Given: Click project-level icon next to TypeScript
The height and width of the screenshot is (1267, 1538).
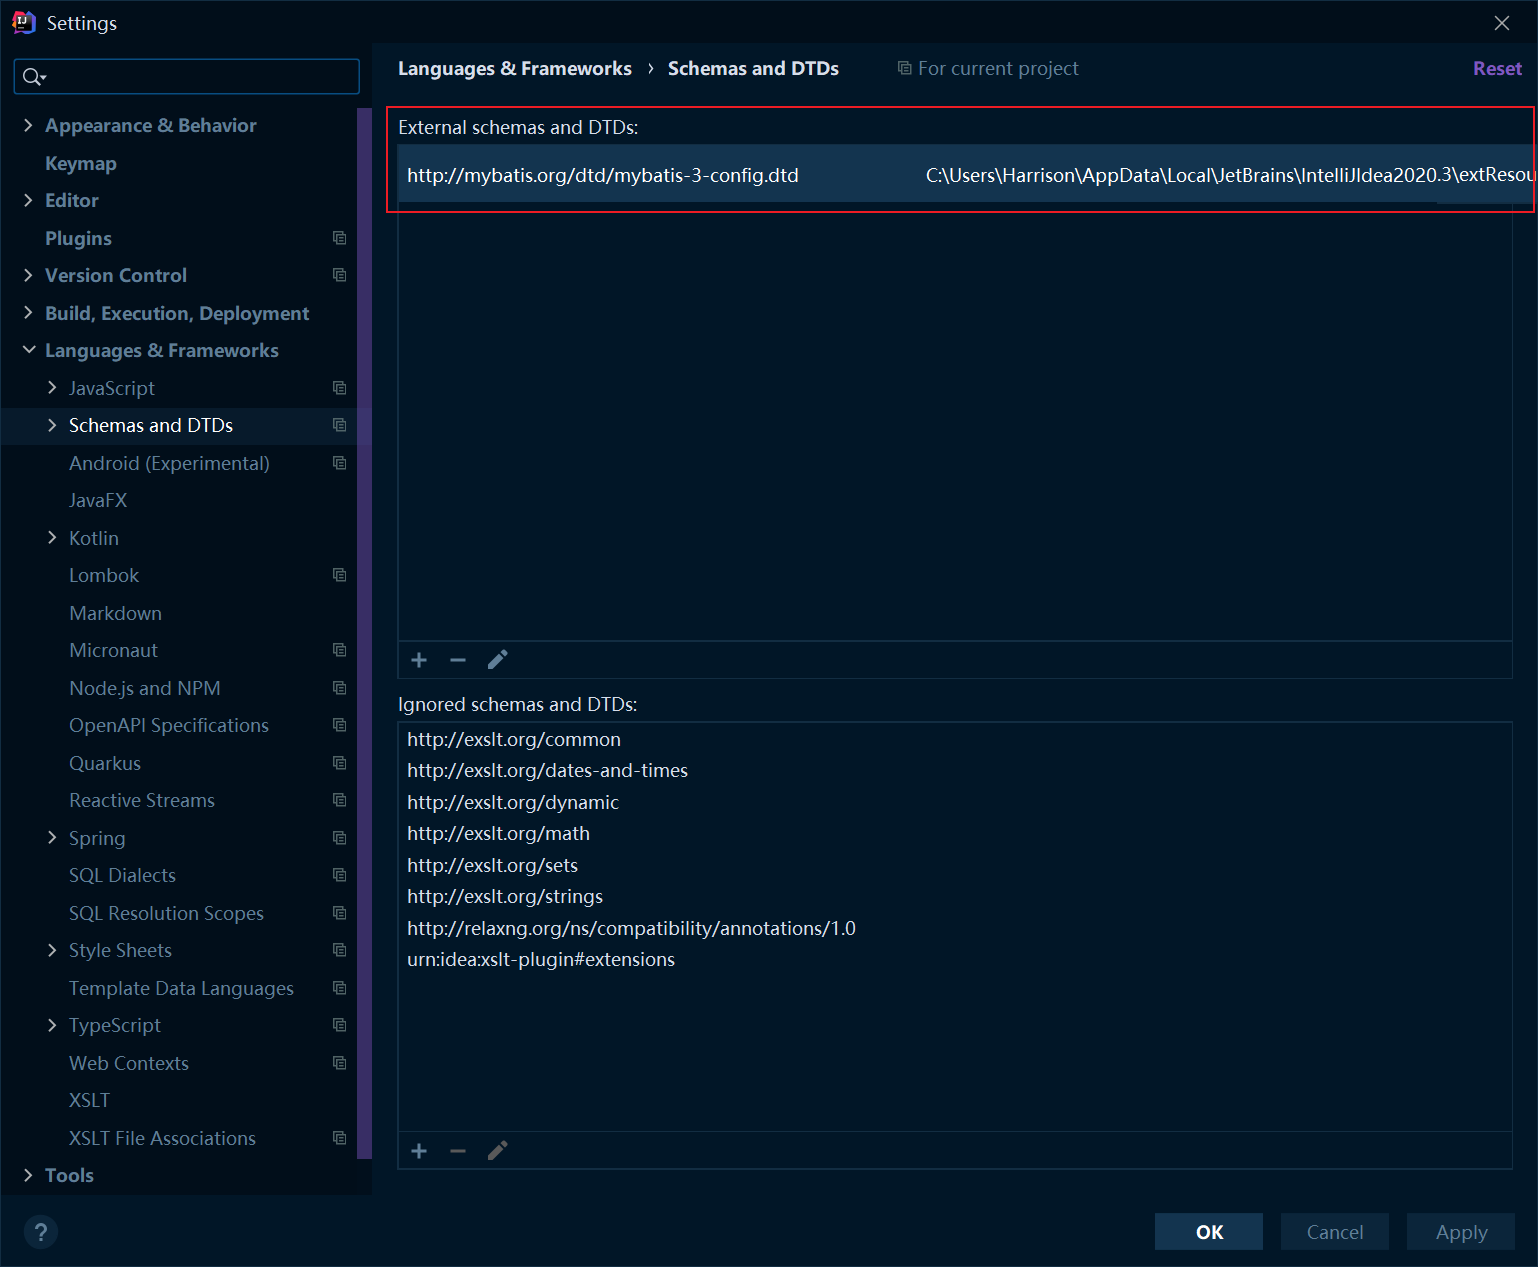Looking at the screenshot, I should [x=340, y=1025].
